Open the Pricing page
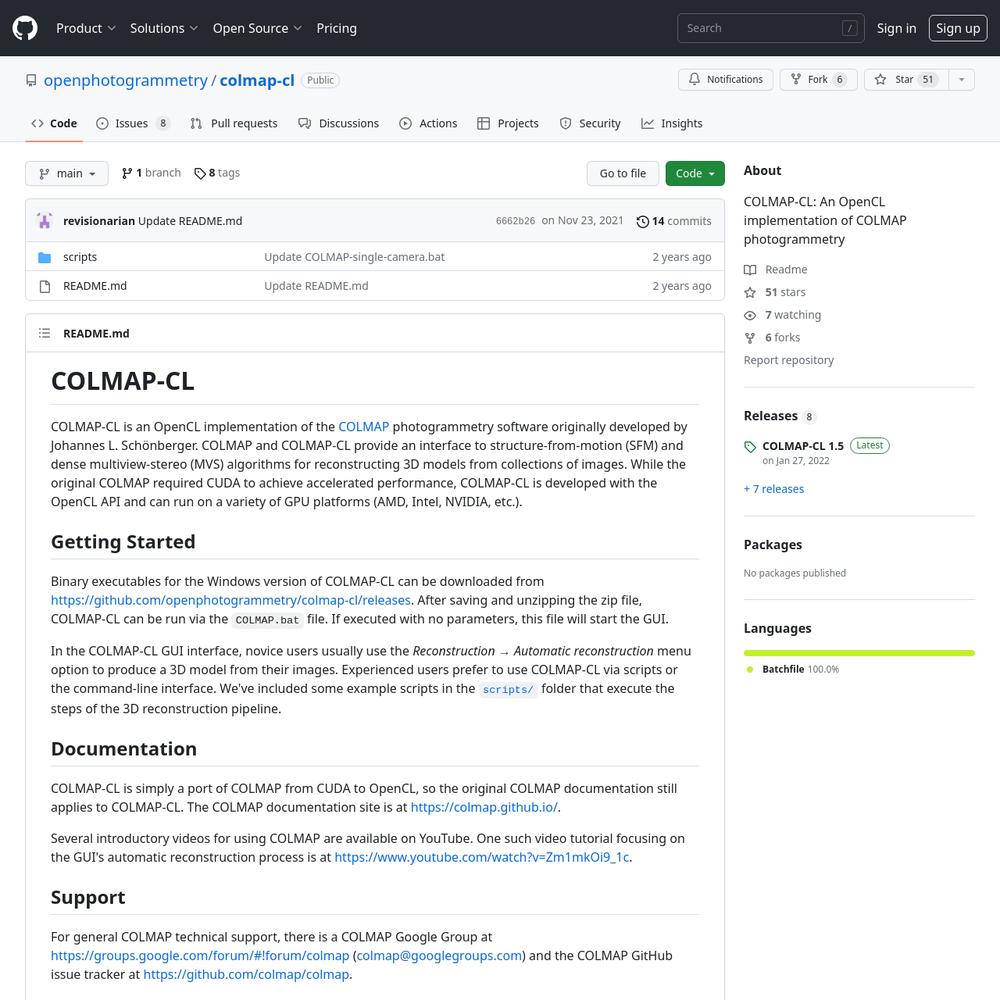This screenshot has height=1000, width=1000. 336,28
